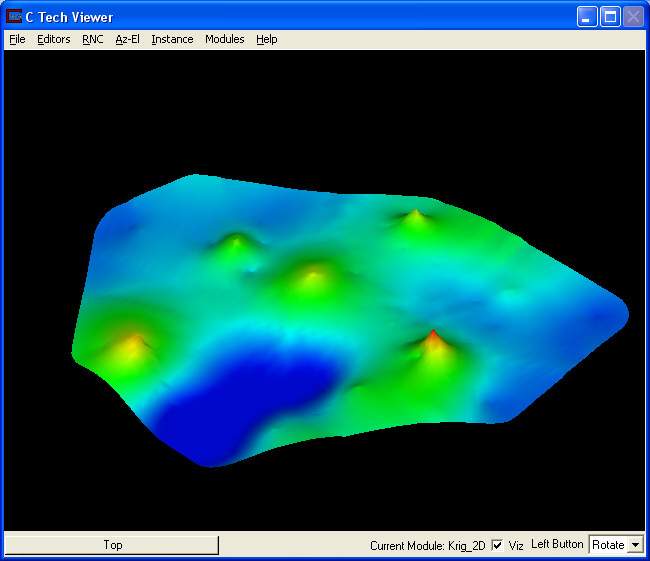Open the RNC menu

point(92,39)
